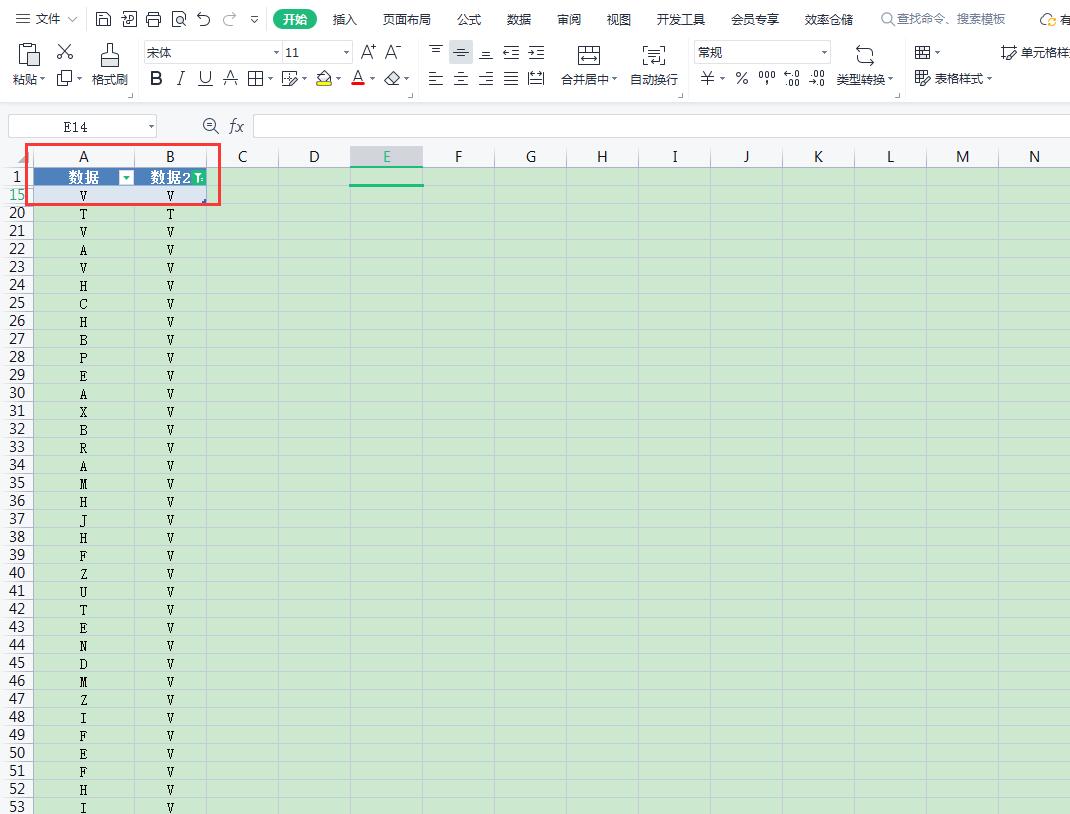
Task: Switch to the Formulas (公式) tab
Action: [469, 19]
